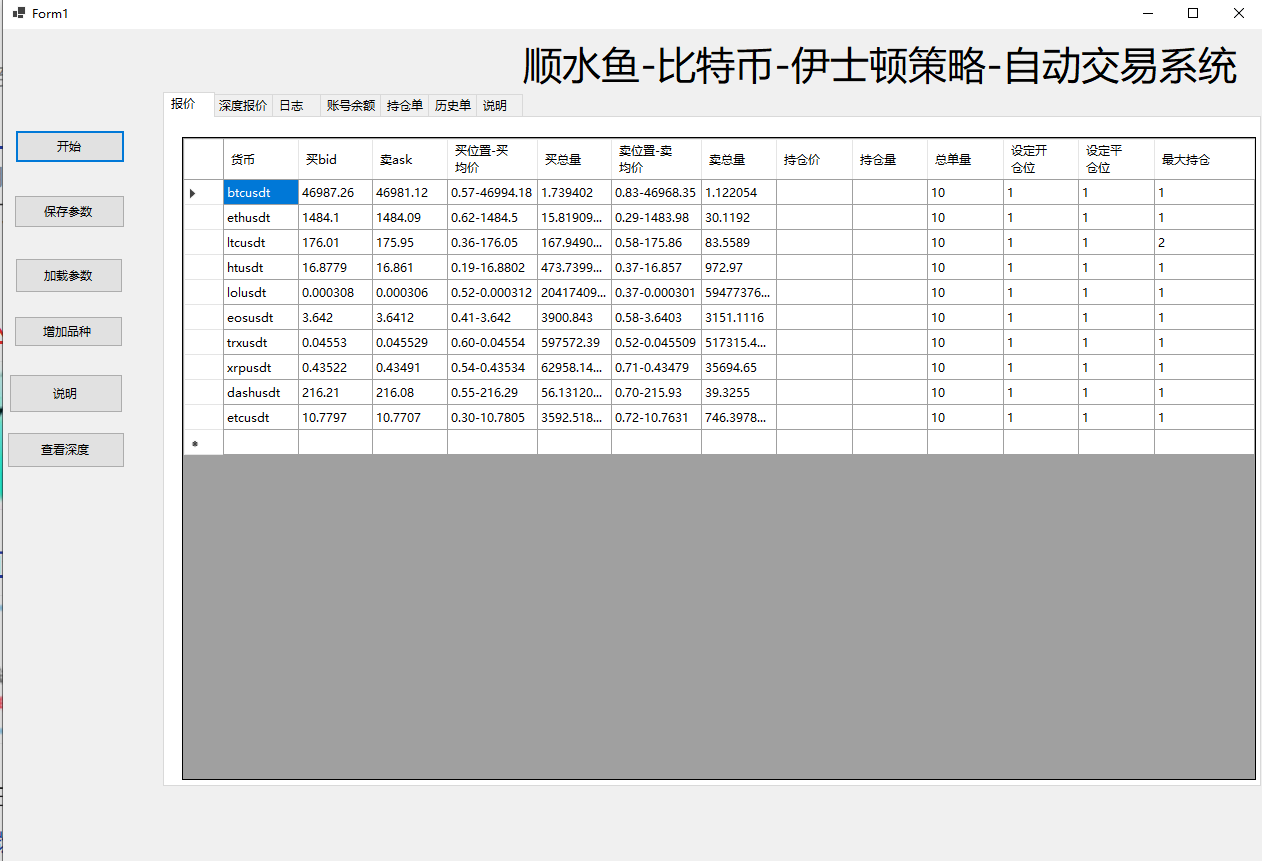The height and width of the screenshot is (861, 1262).
Task: Switch to the 持仓单 positions tab
Action: click(404, 105)
